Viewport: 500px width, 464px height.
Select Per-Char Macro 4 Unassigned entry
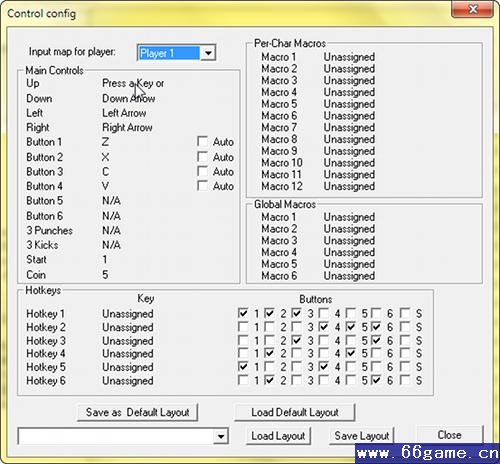click(x=349, y=92)
